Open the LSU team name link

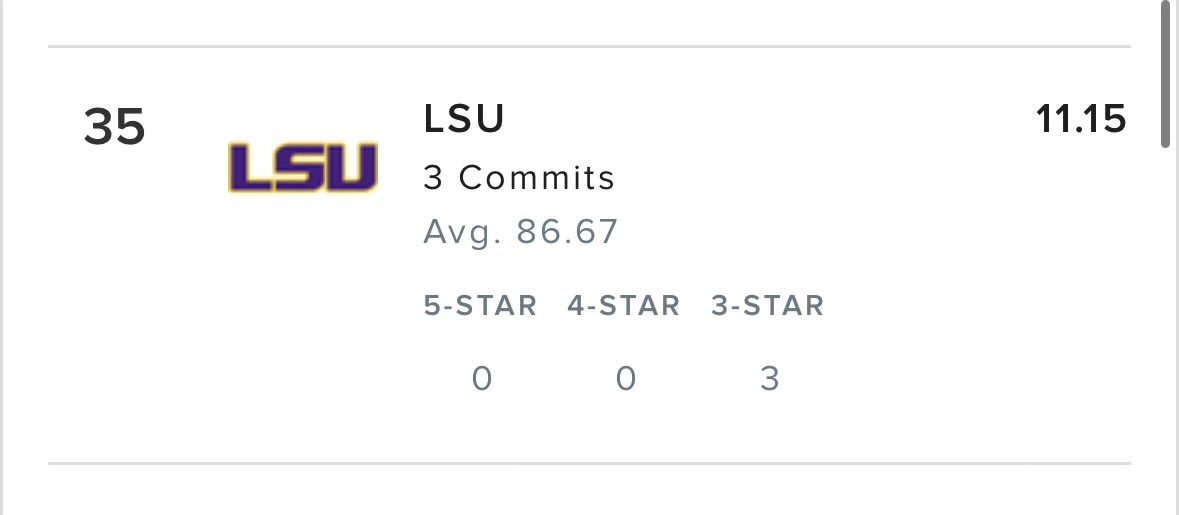[x=464, y=120]
